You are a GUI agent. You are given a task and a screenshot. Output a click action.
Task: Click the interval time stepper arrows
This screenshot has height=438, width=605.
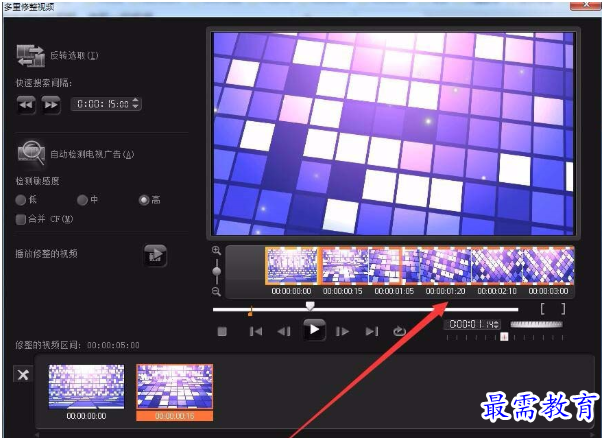[x=135, y=103]
